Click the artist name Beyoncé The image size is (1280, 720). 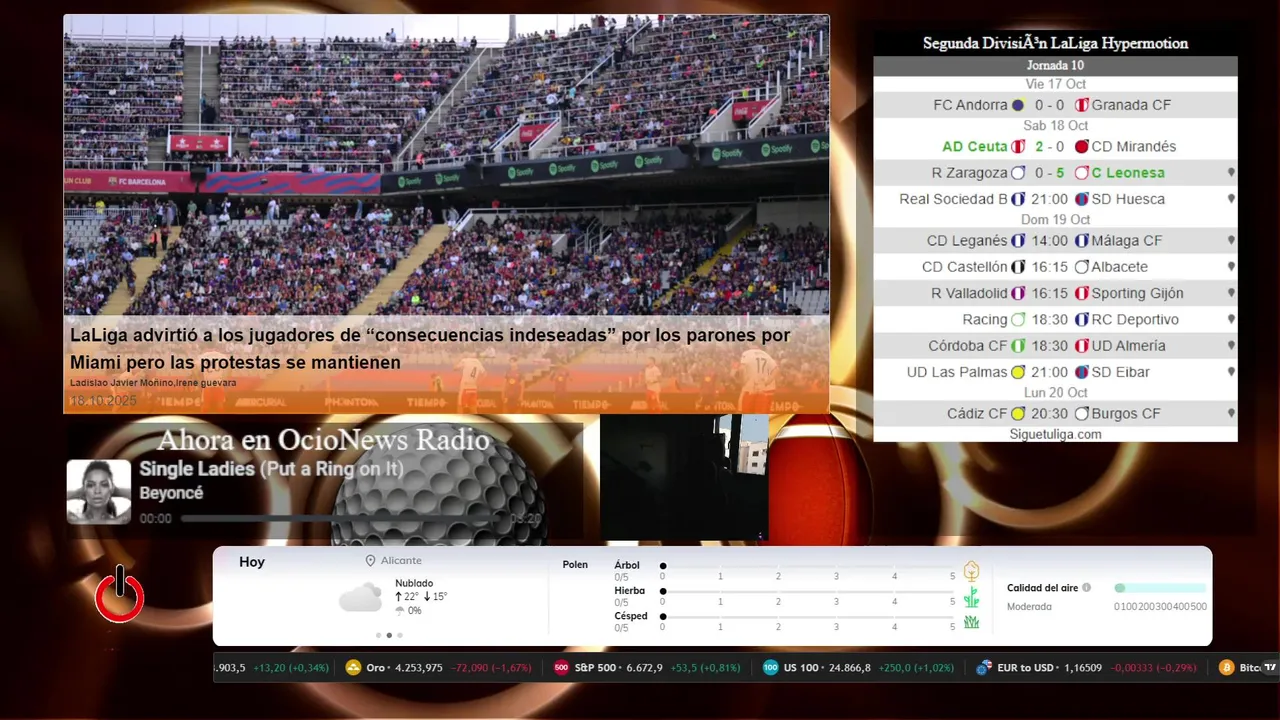(171, 493)
